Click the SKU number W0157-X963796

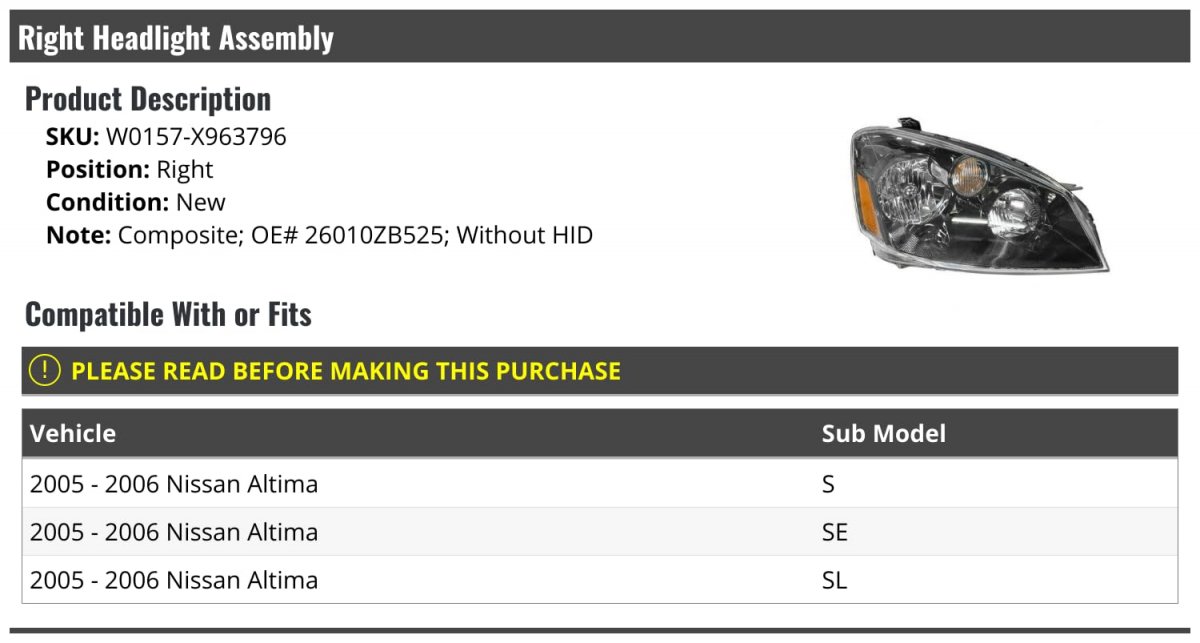click(x=196, y=137)
